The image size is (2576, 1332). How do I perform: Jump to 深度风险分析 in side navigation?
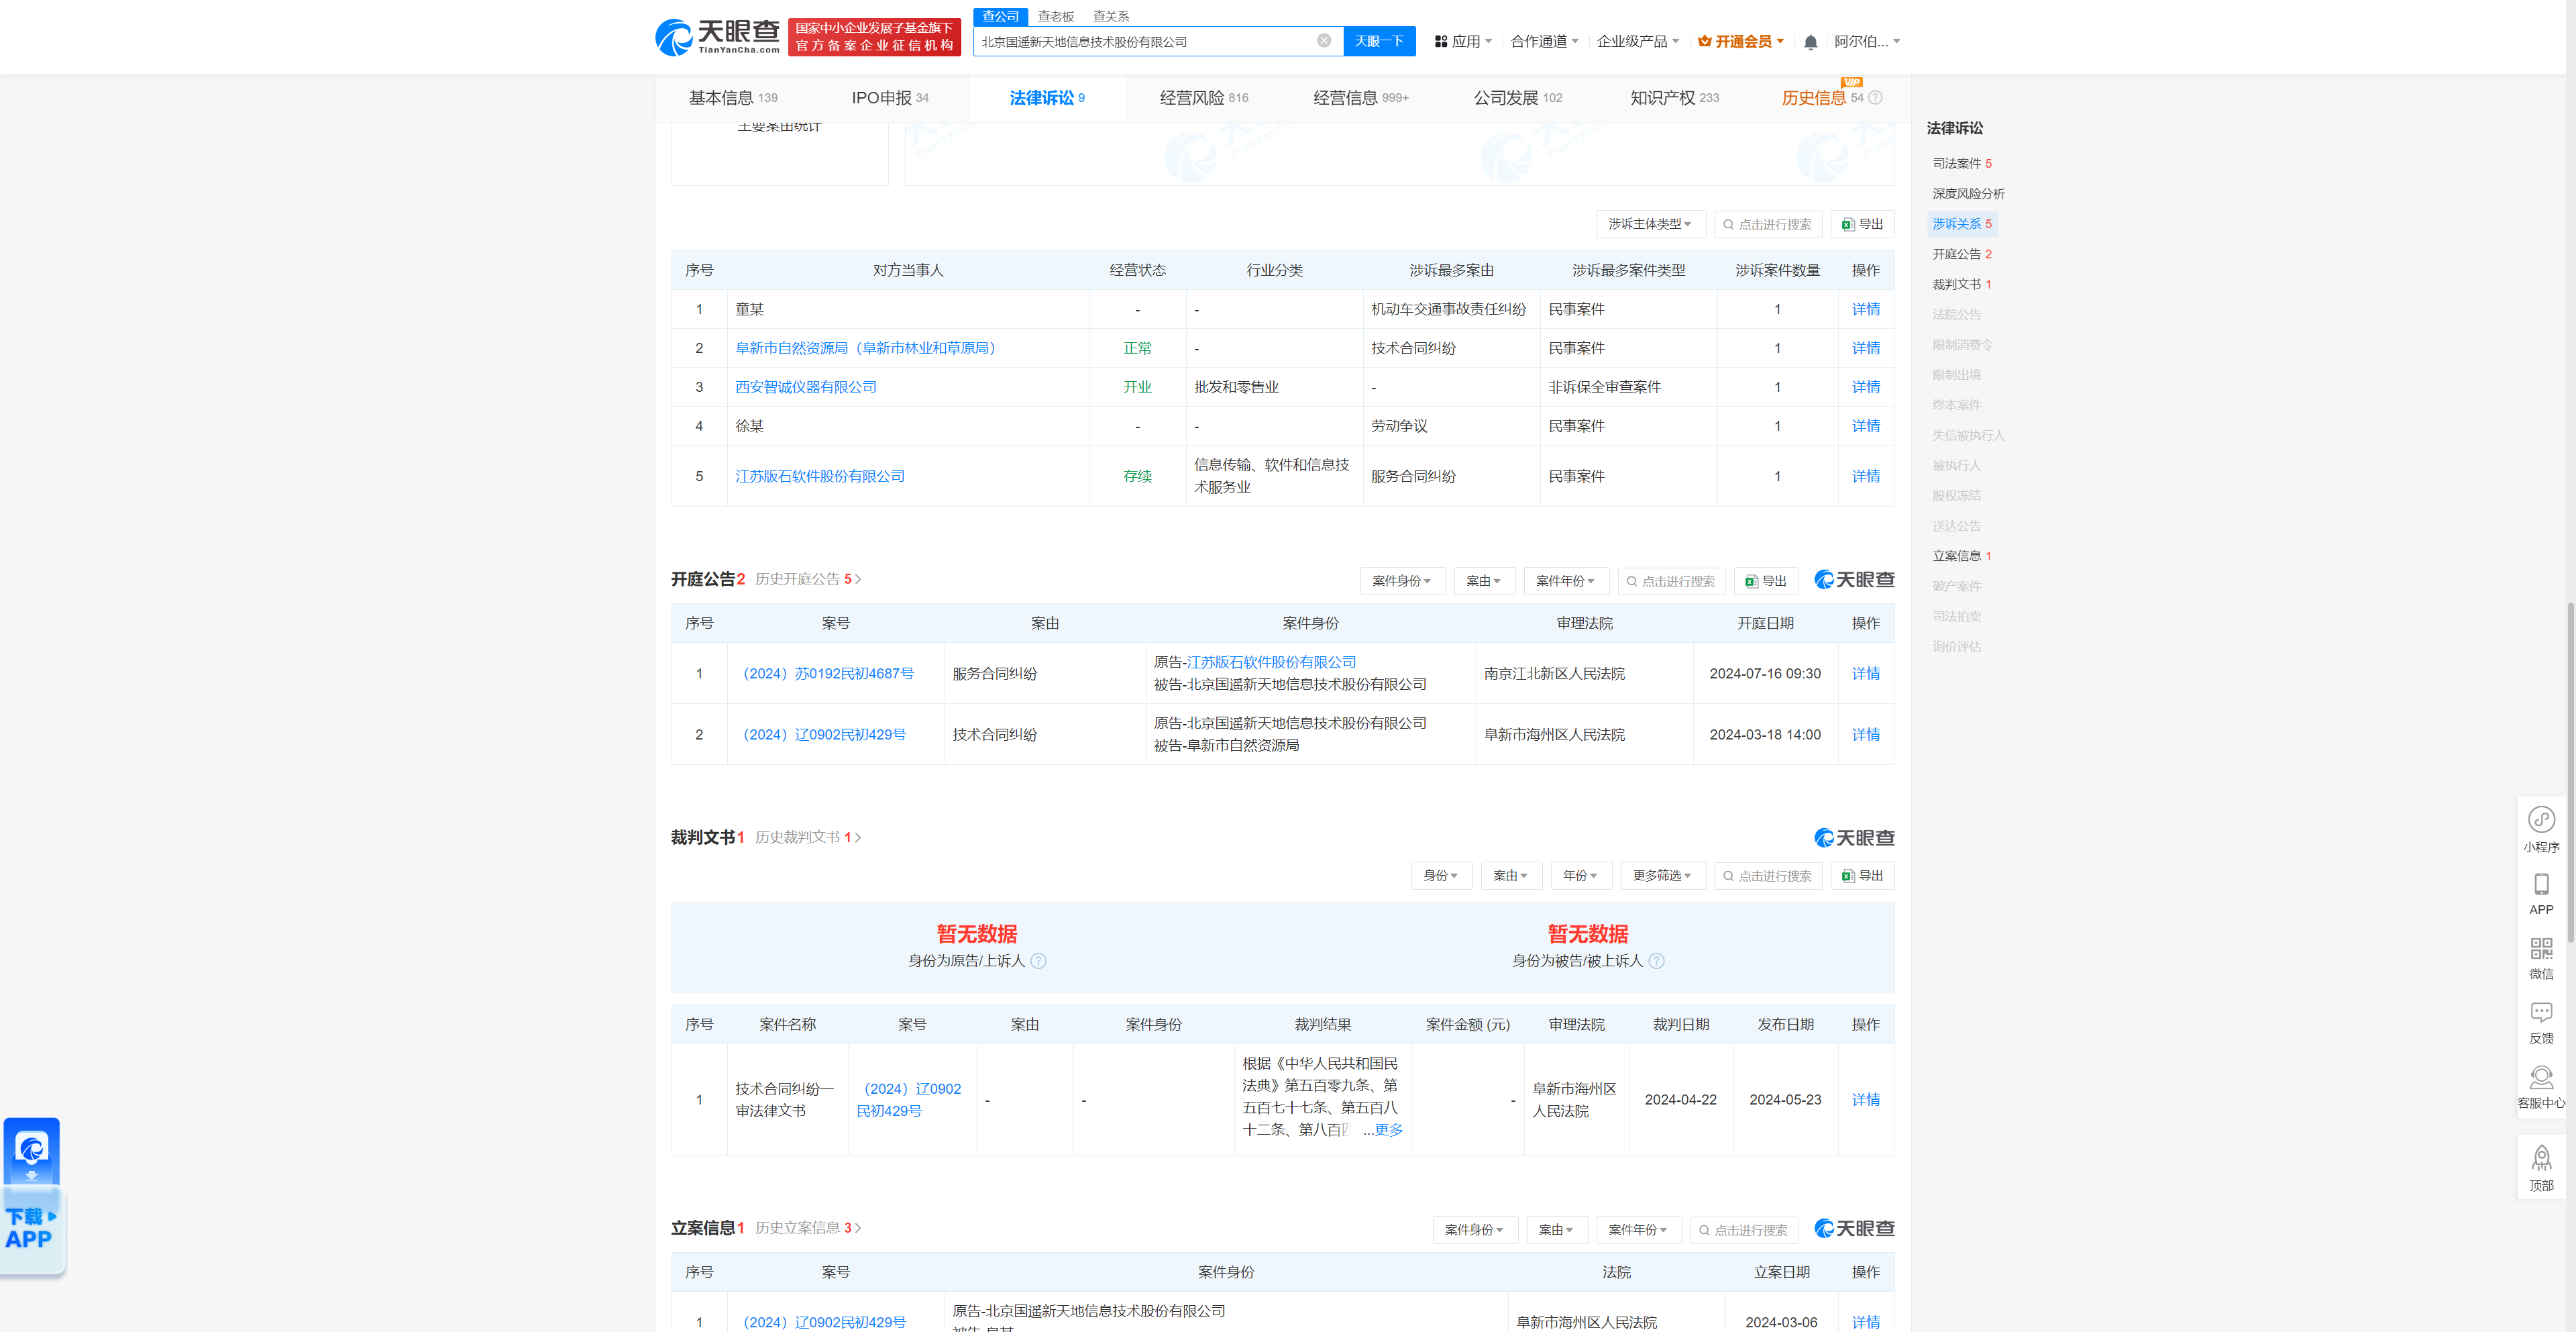coord(1968,194)
